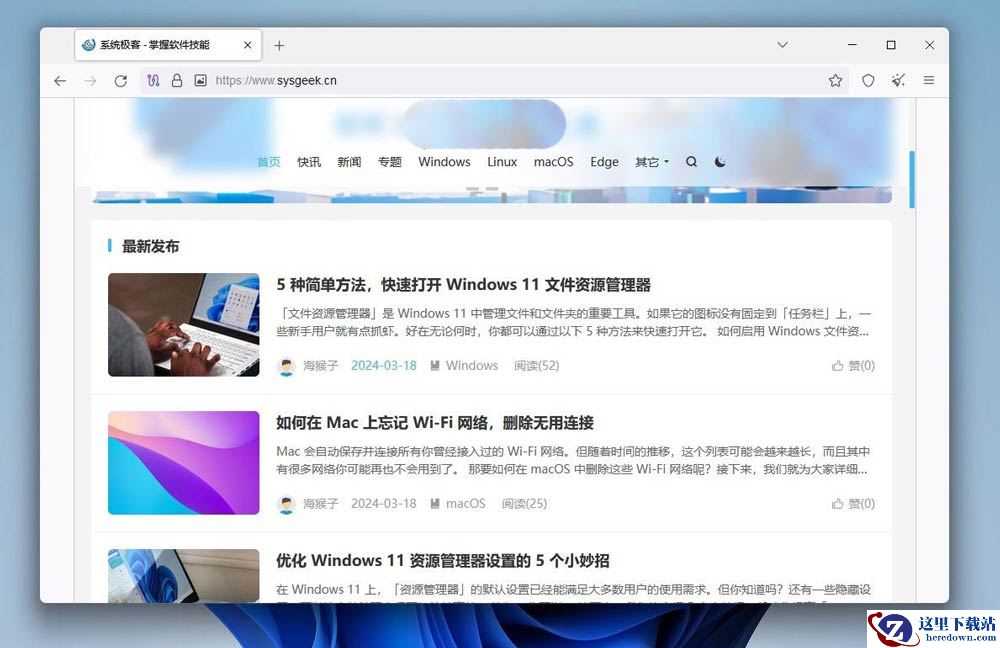Open the shield protection icon

[868, 80]
